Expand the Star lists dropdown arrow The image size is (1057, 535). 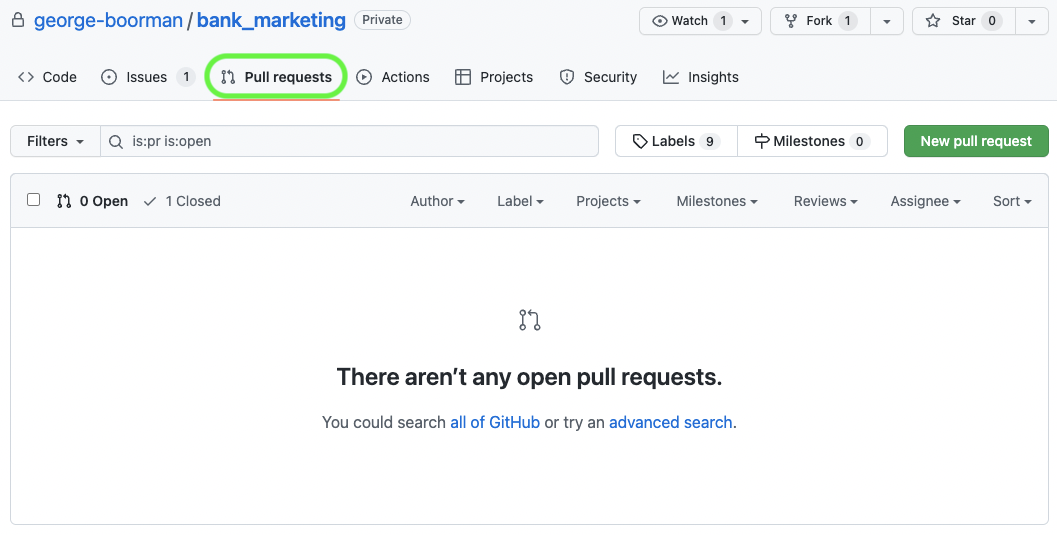point(1031,21)
